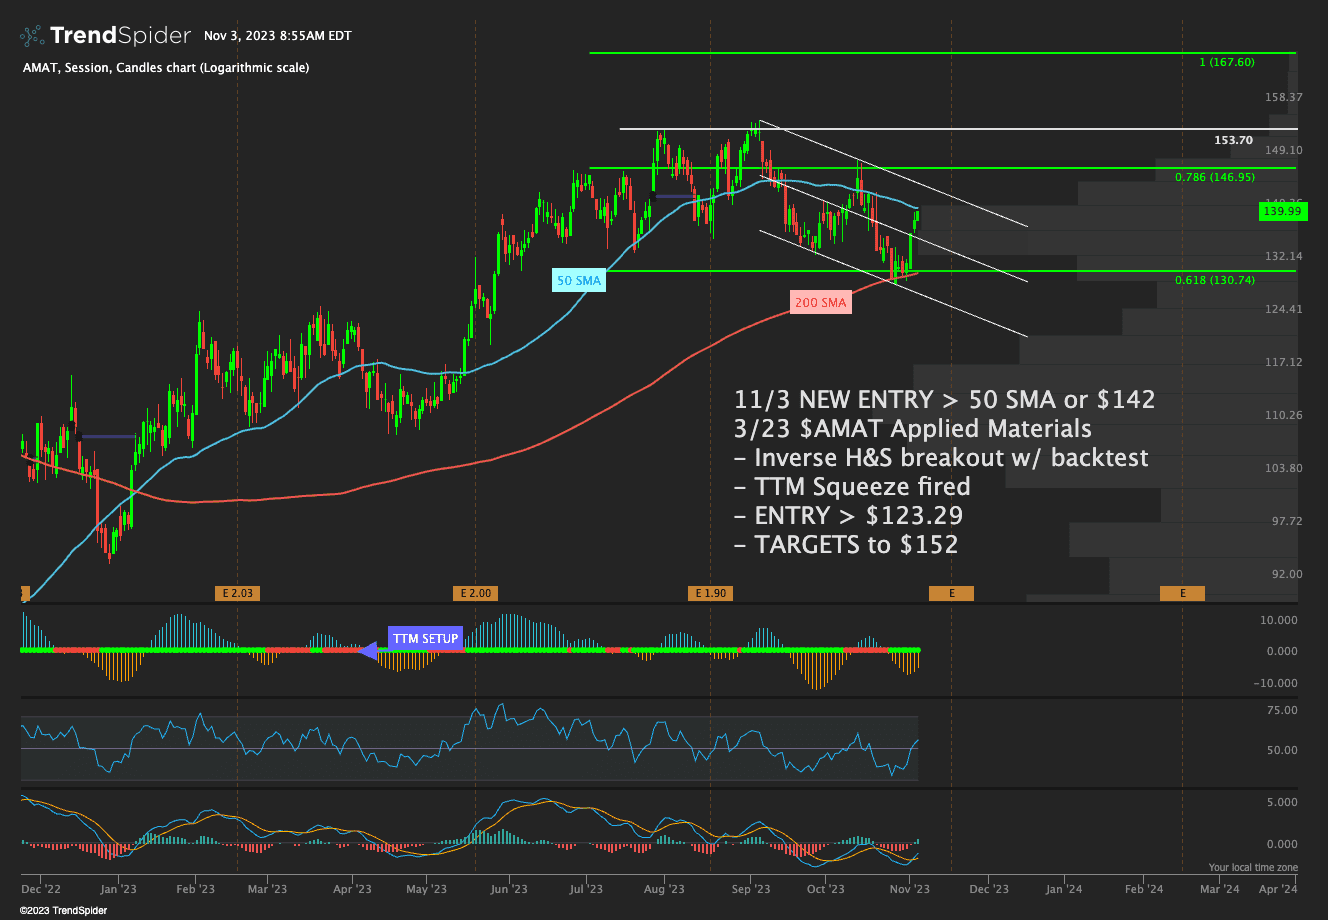The width and height of the screenshot is (1328, 920).
Task: Click the purple TTM SETUP arrow label
Action: 424,639
